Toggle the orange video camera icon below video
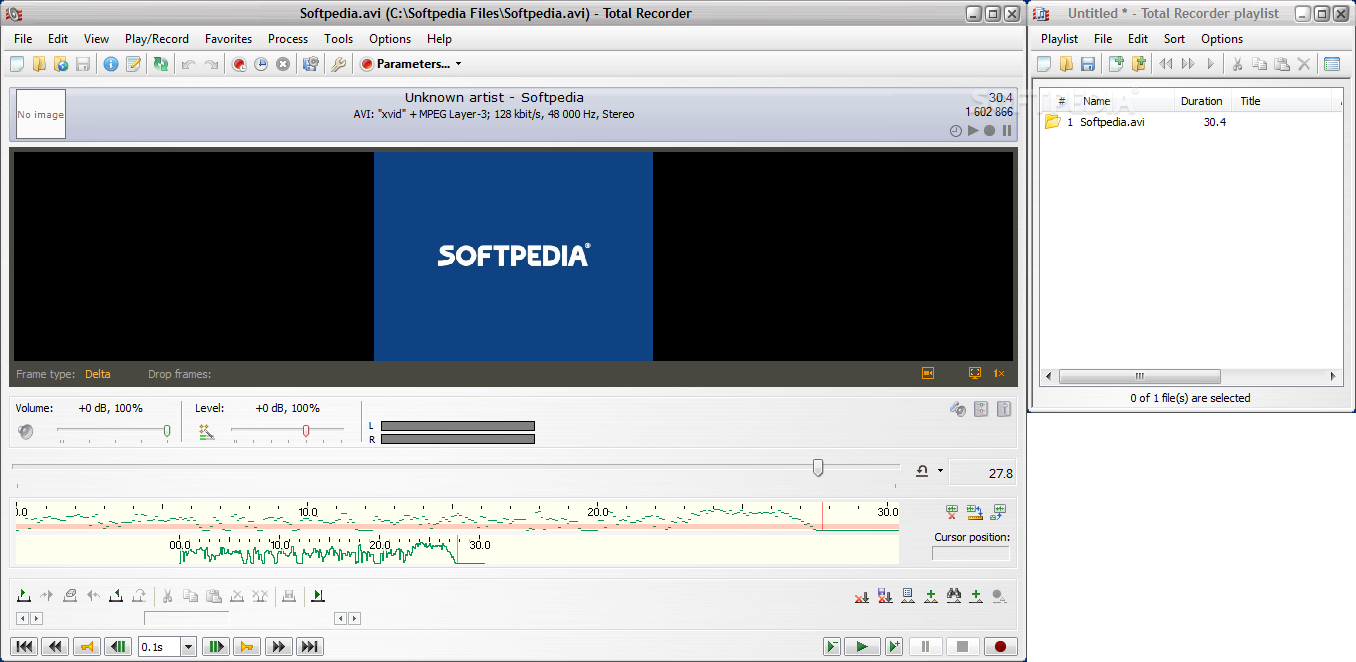The width and height of the screenshot is (1356, 662). pos(928,373)
